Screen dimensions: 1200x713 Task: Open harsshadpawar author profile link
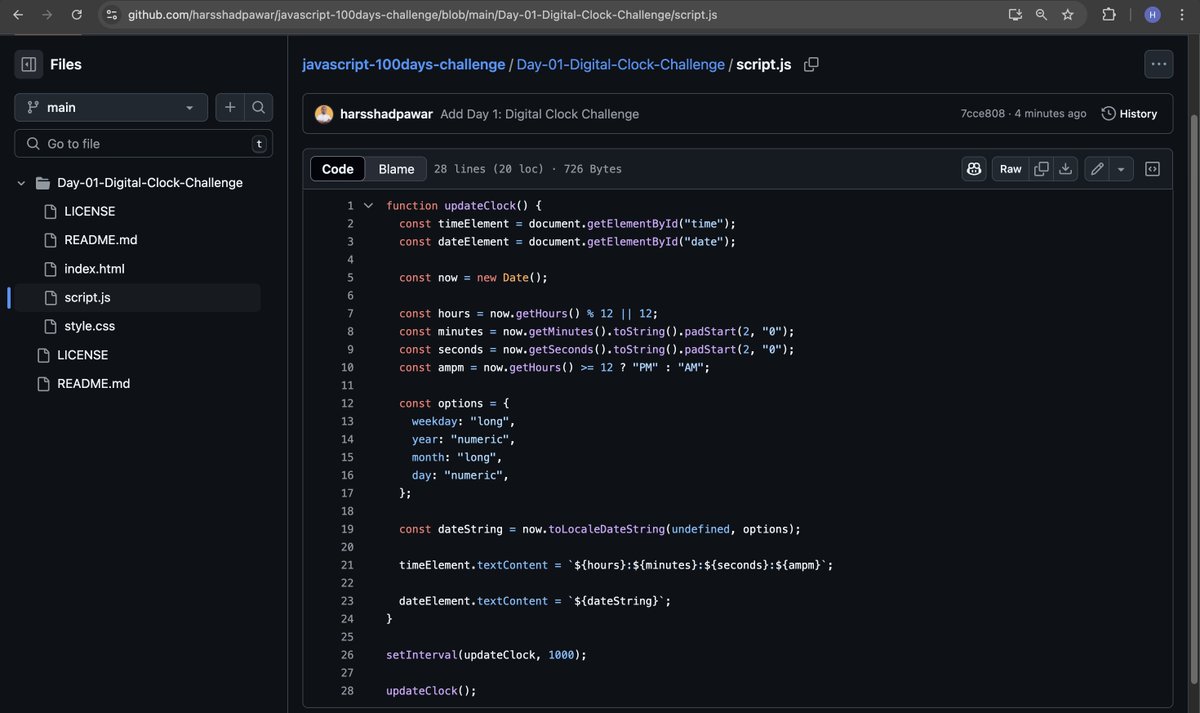(x=386, y=114)
